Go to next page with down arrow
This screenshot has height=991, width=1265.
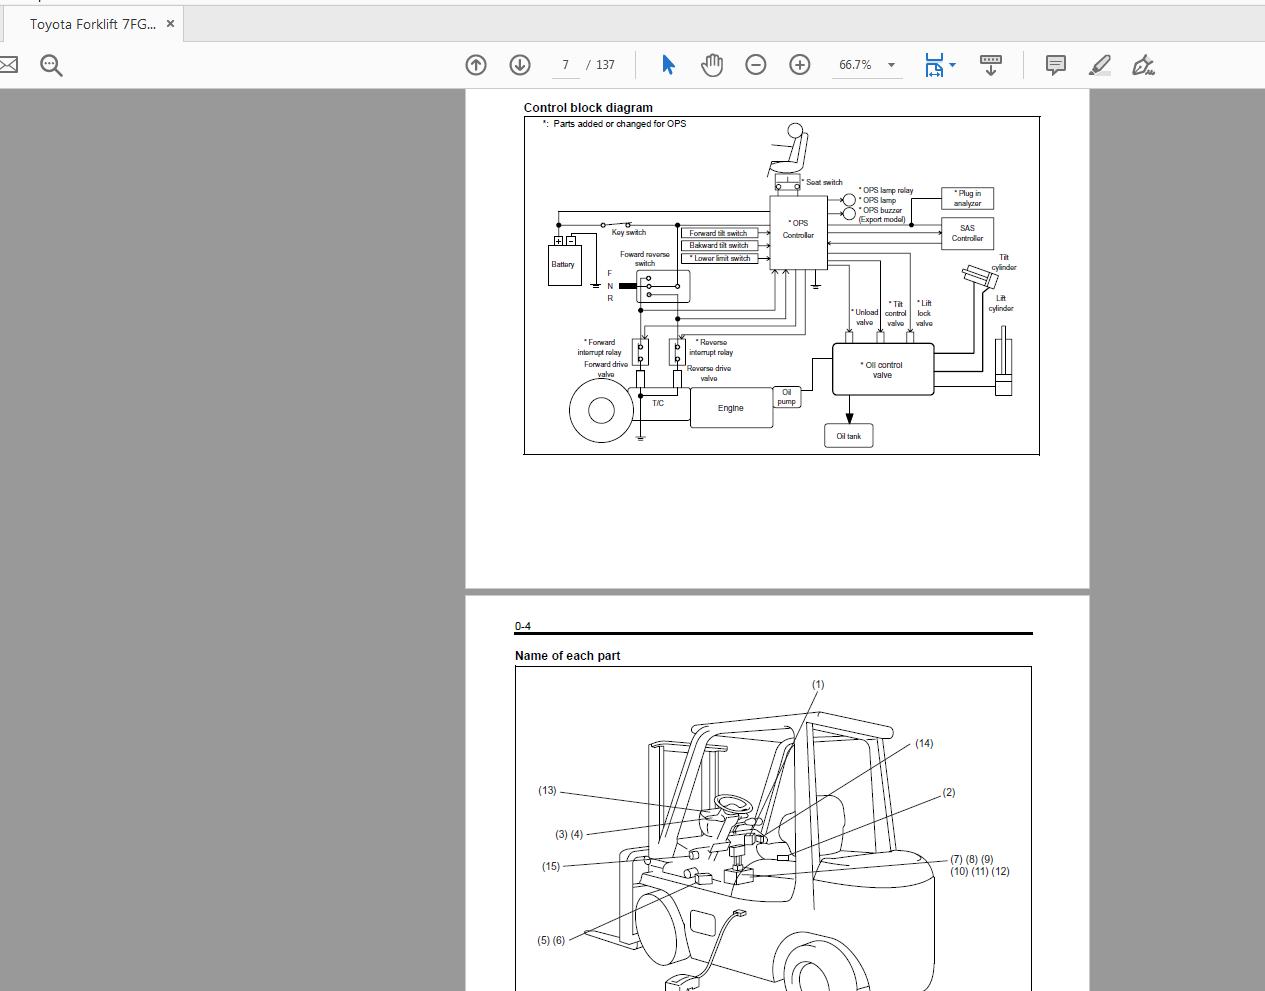(x=520, y=65)
